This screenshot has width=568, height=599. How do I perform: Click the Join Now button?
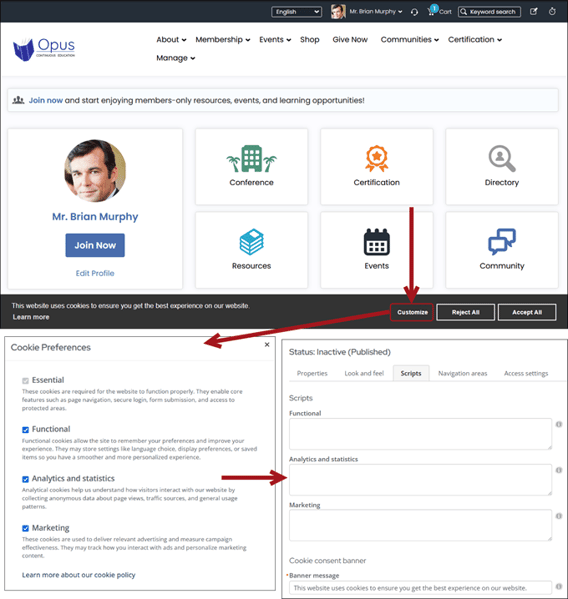tap(95, 245)
